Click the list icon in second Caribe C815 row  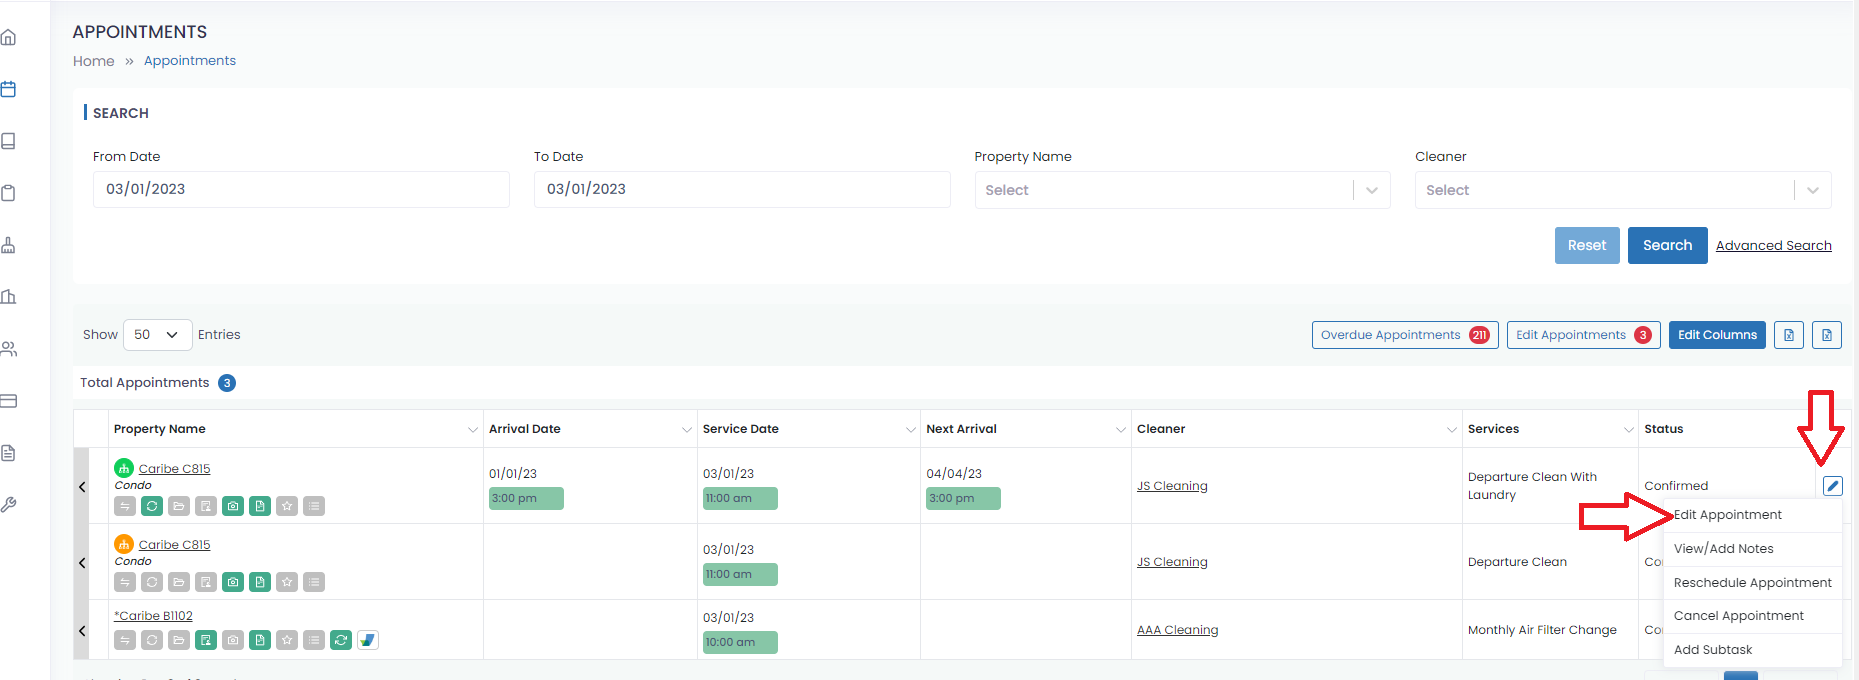(x=314, y=582)
